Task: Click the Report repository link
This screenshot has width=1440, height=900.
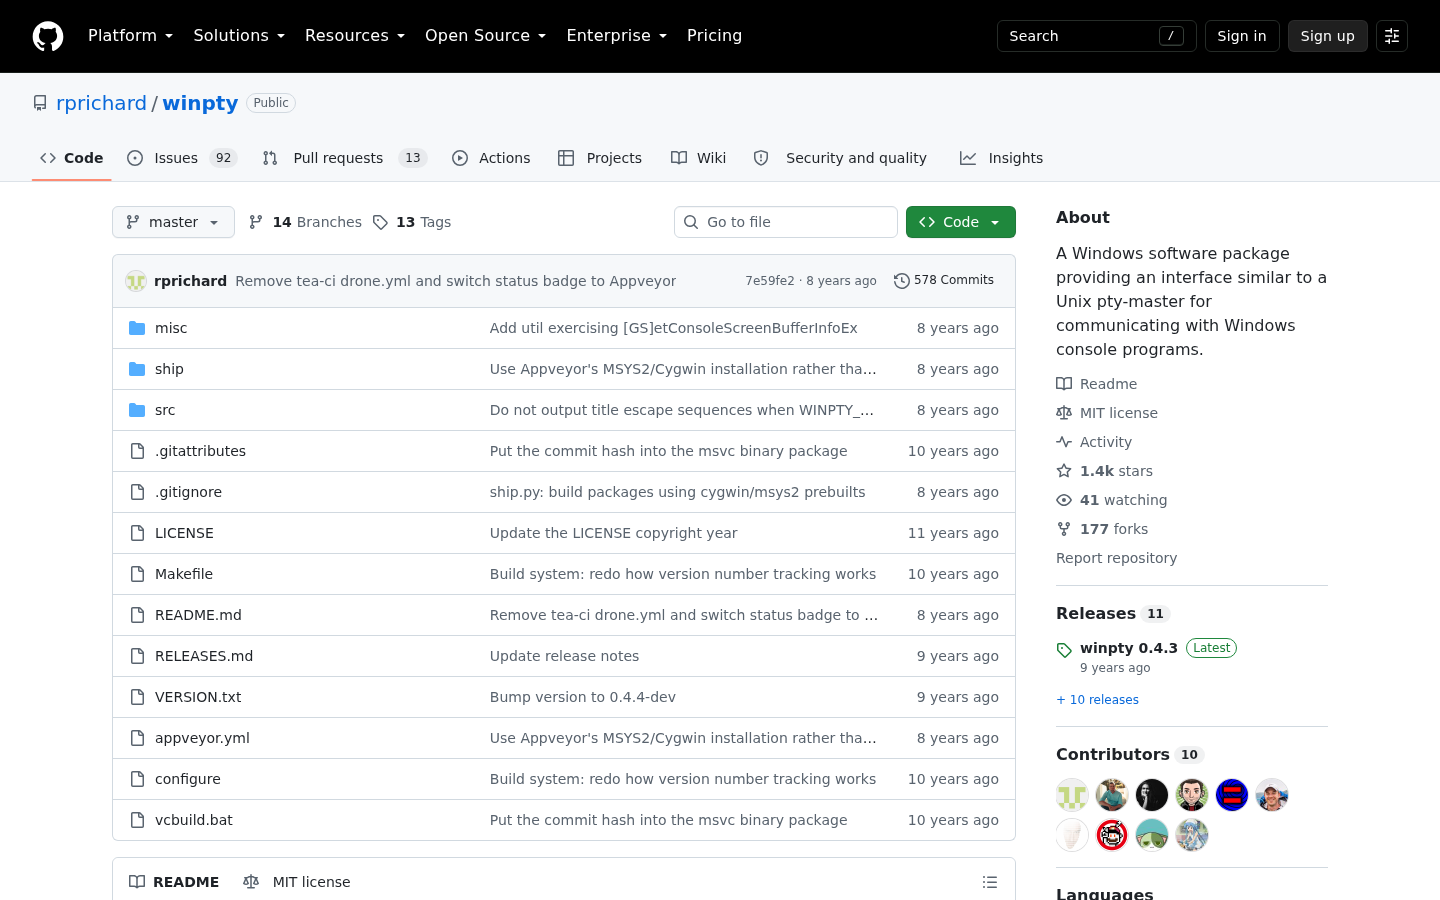Action: pyautogui.click(x=1116, y=558)
